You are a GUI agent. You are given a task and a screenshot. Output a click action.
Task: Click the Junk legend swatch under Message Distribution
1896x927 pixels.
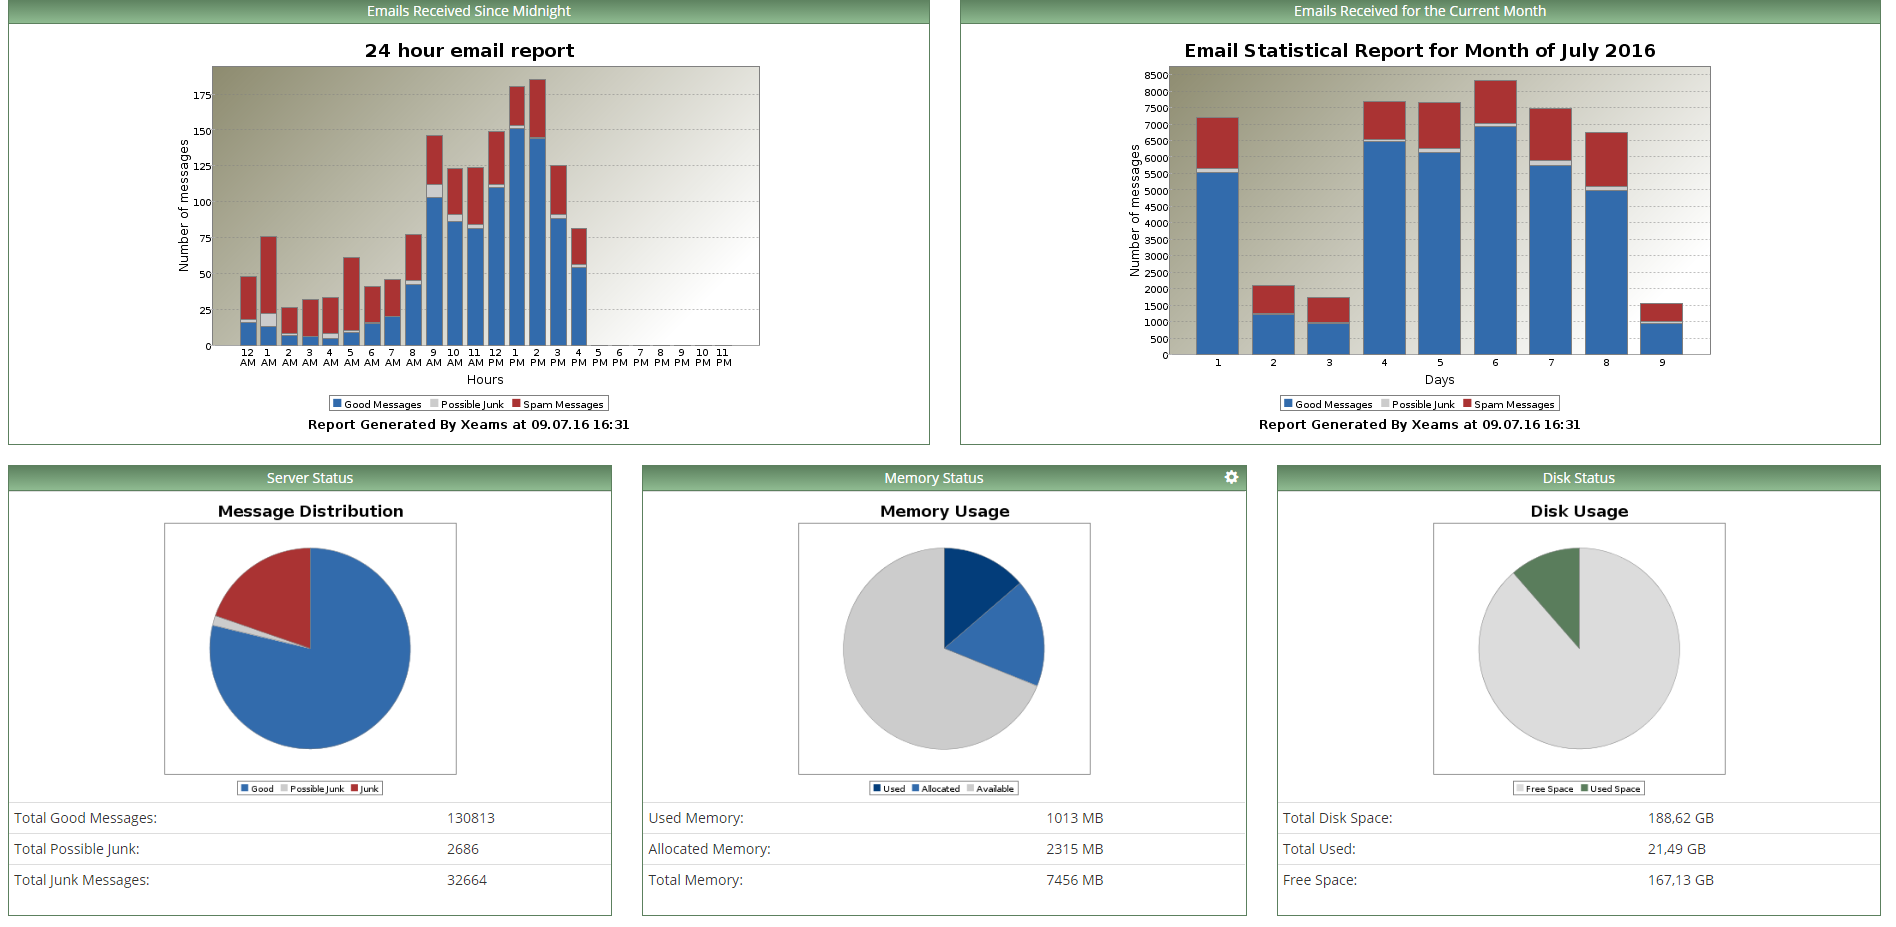click(x=354, y=788)
